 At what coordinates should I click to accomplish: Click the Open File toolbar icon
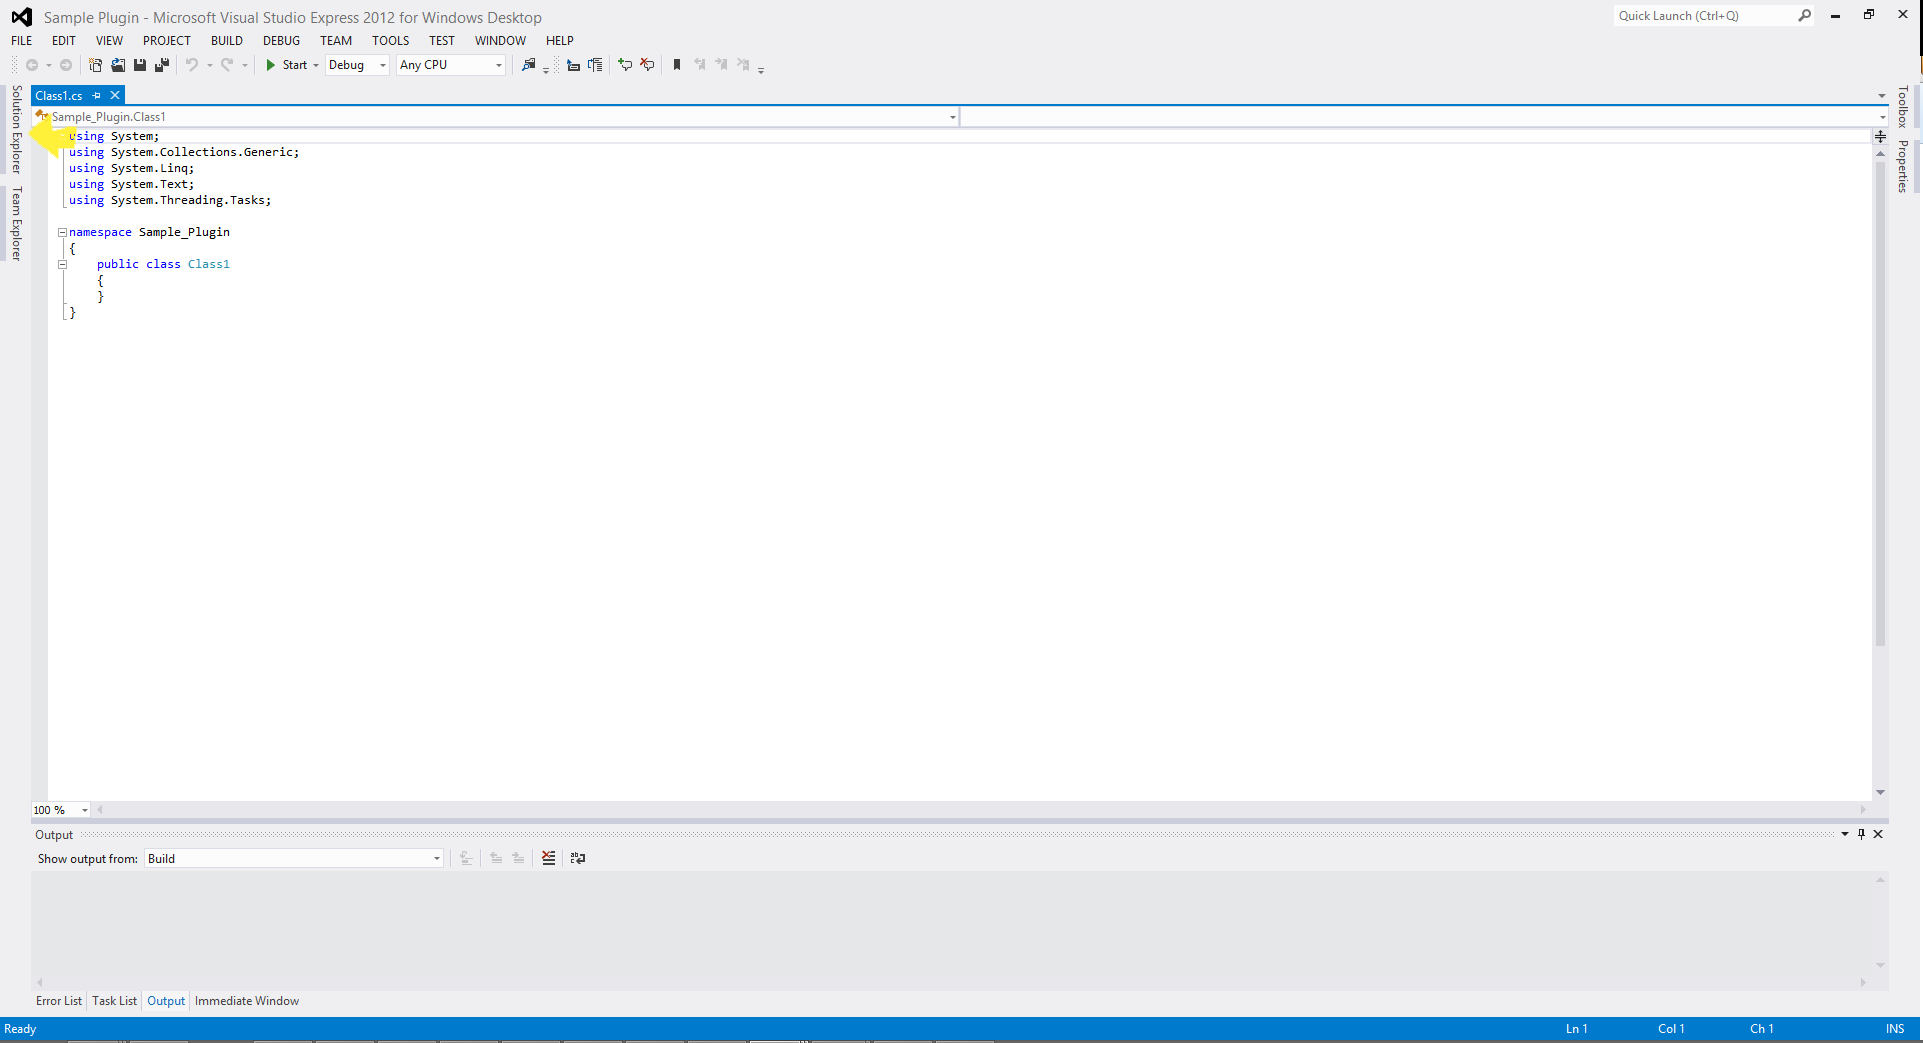[118, 65]
